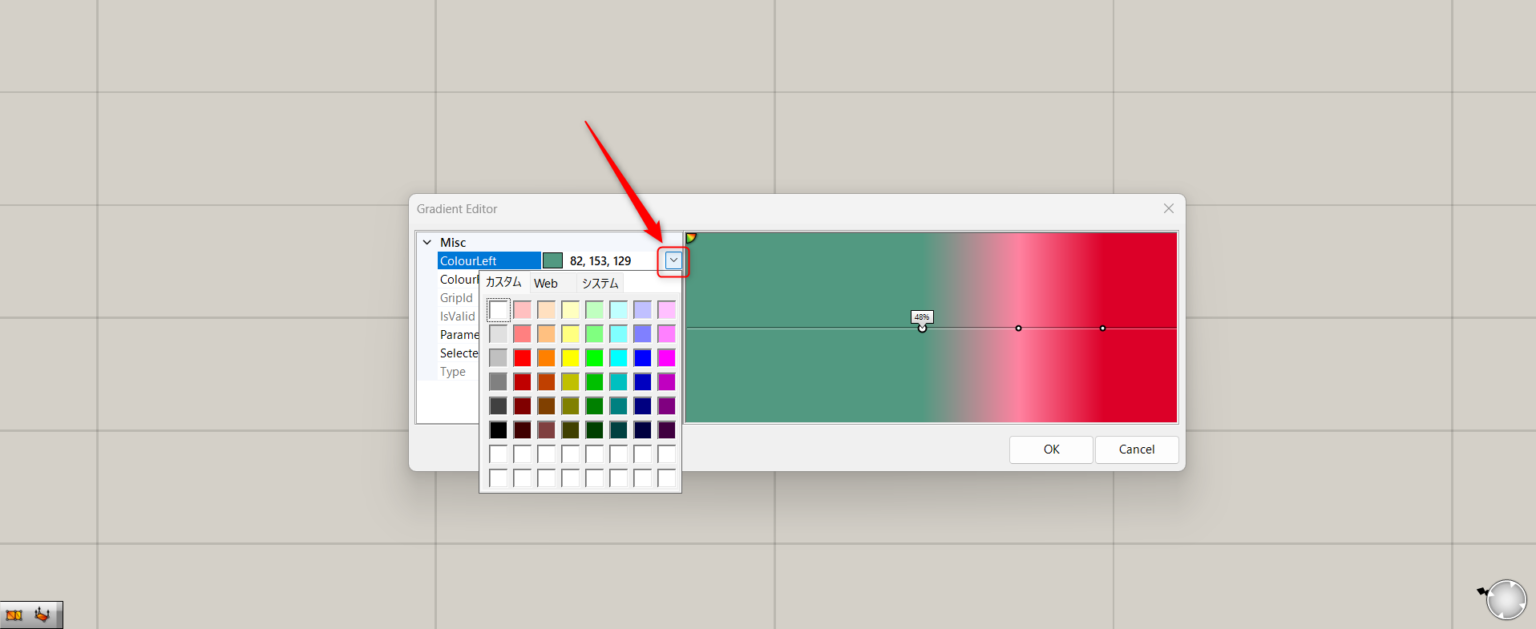
Task: Select the magenta swatch in the palette
Action: pos(666,357)
